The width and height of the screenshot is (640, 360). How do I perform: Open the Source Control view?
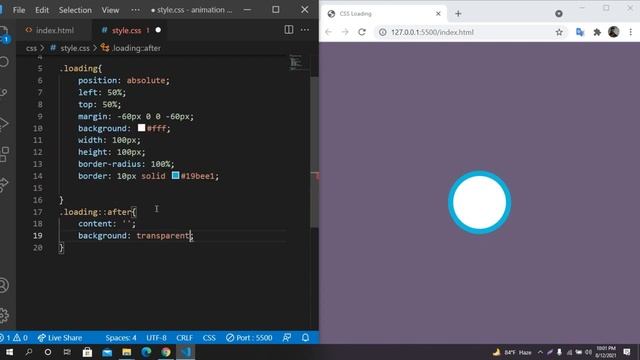point(4,93)
